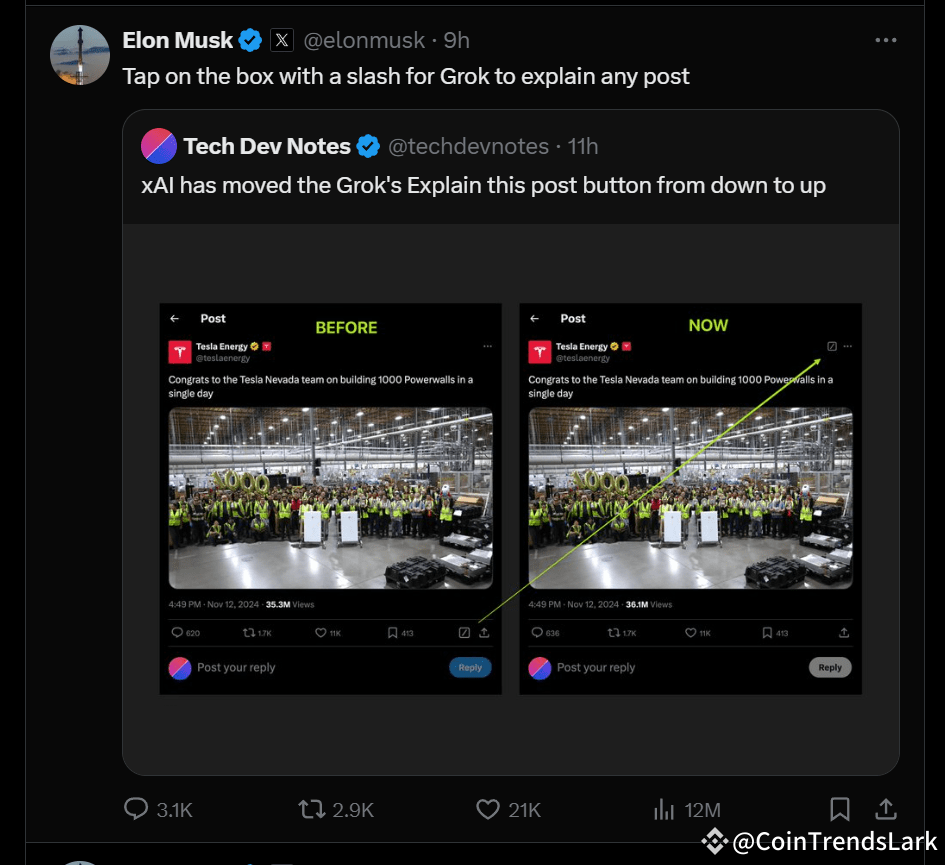Open the more options menu on Elon Musk's post
The width and height of the screenshot is (945, 865).
click(886, 39)
